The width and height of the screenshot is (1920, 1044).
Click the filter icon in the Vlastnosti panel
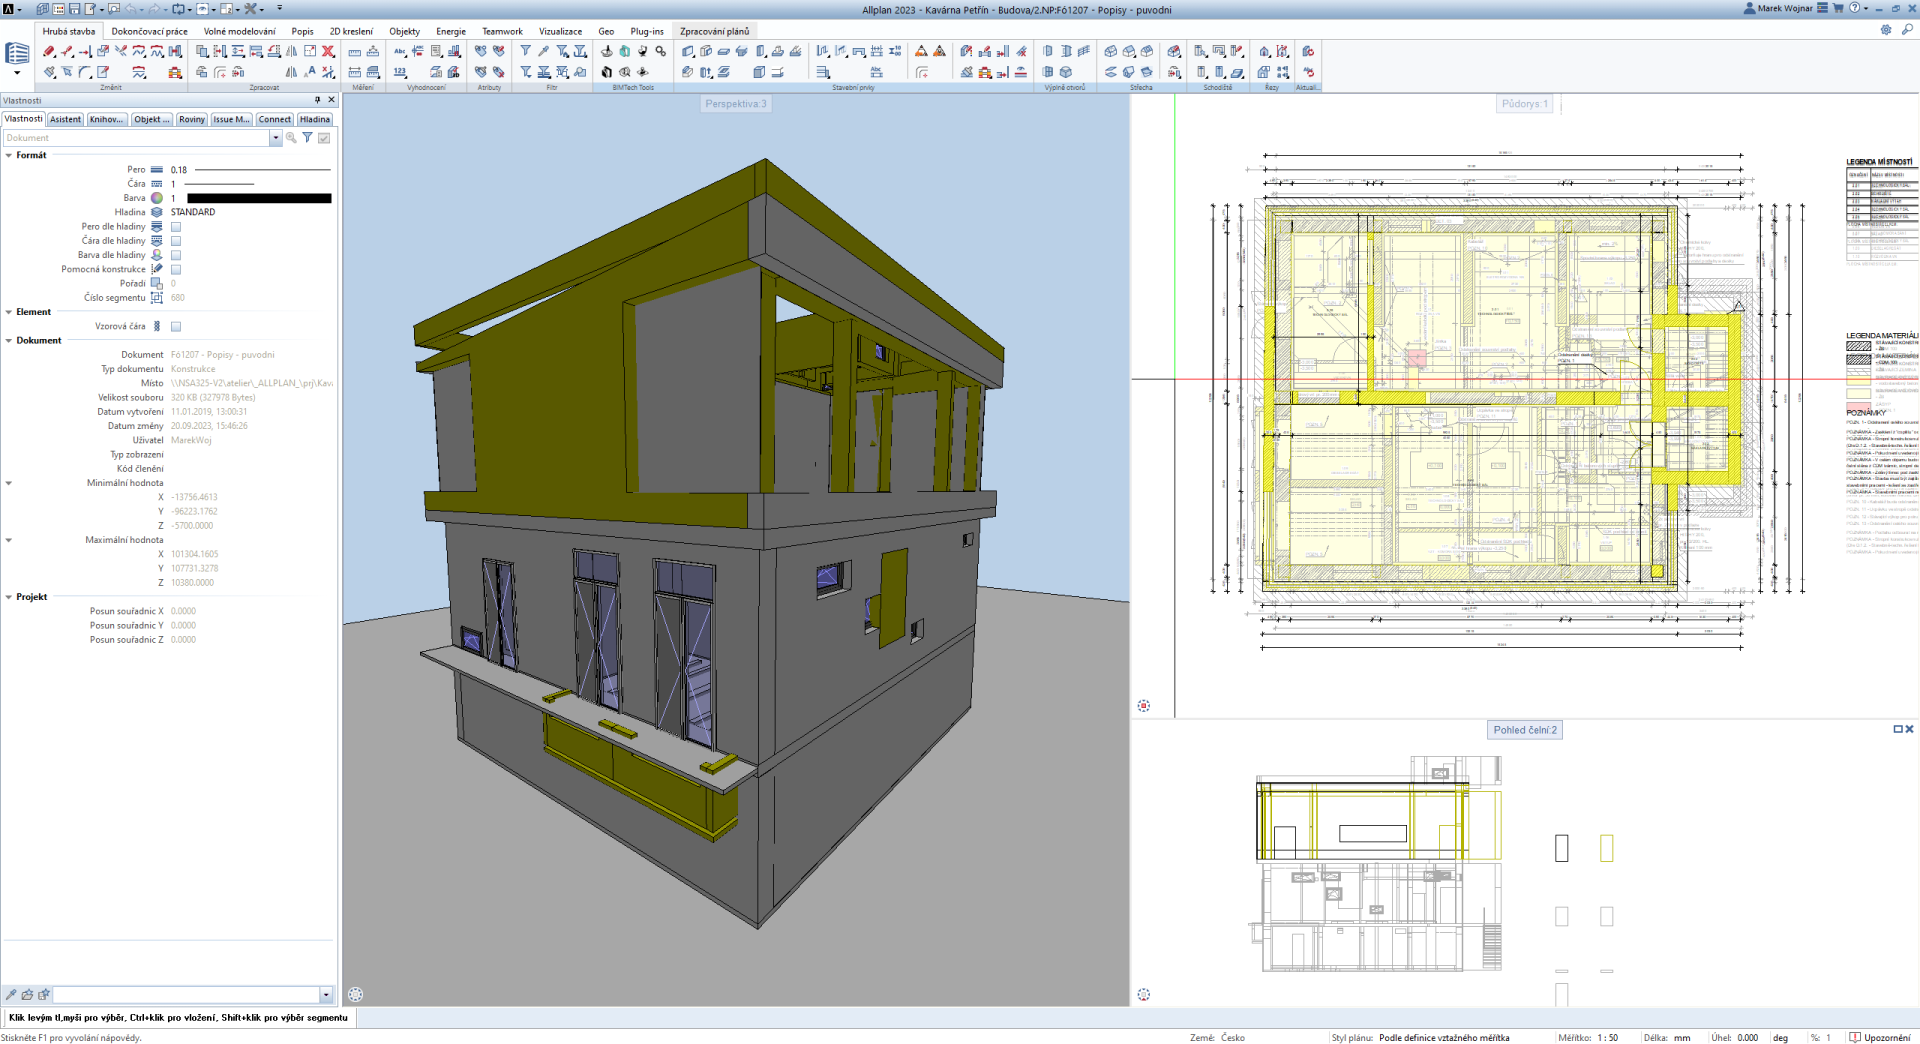pos(307,138)
